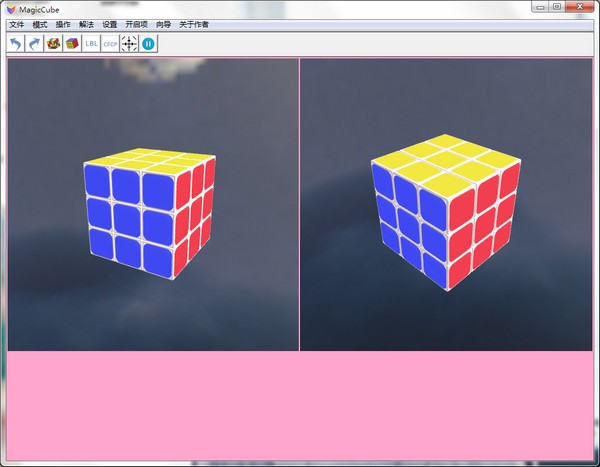Viewport: 600px width, 467px height.
Task: Open the 关于作者 menu
Action: [x=194, y=24]
